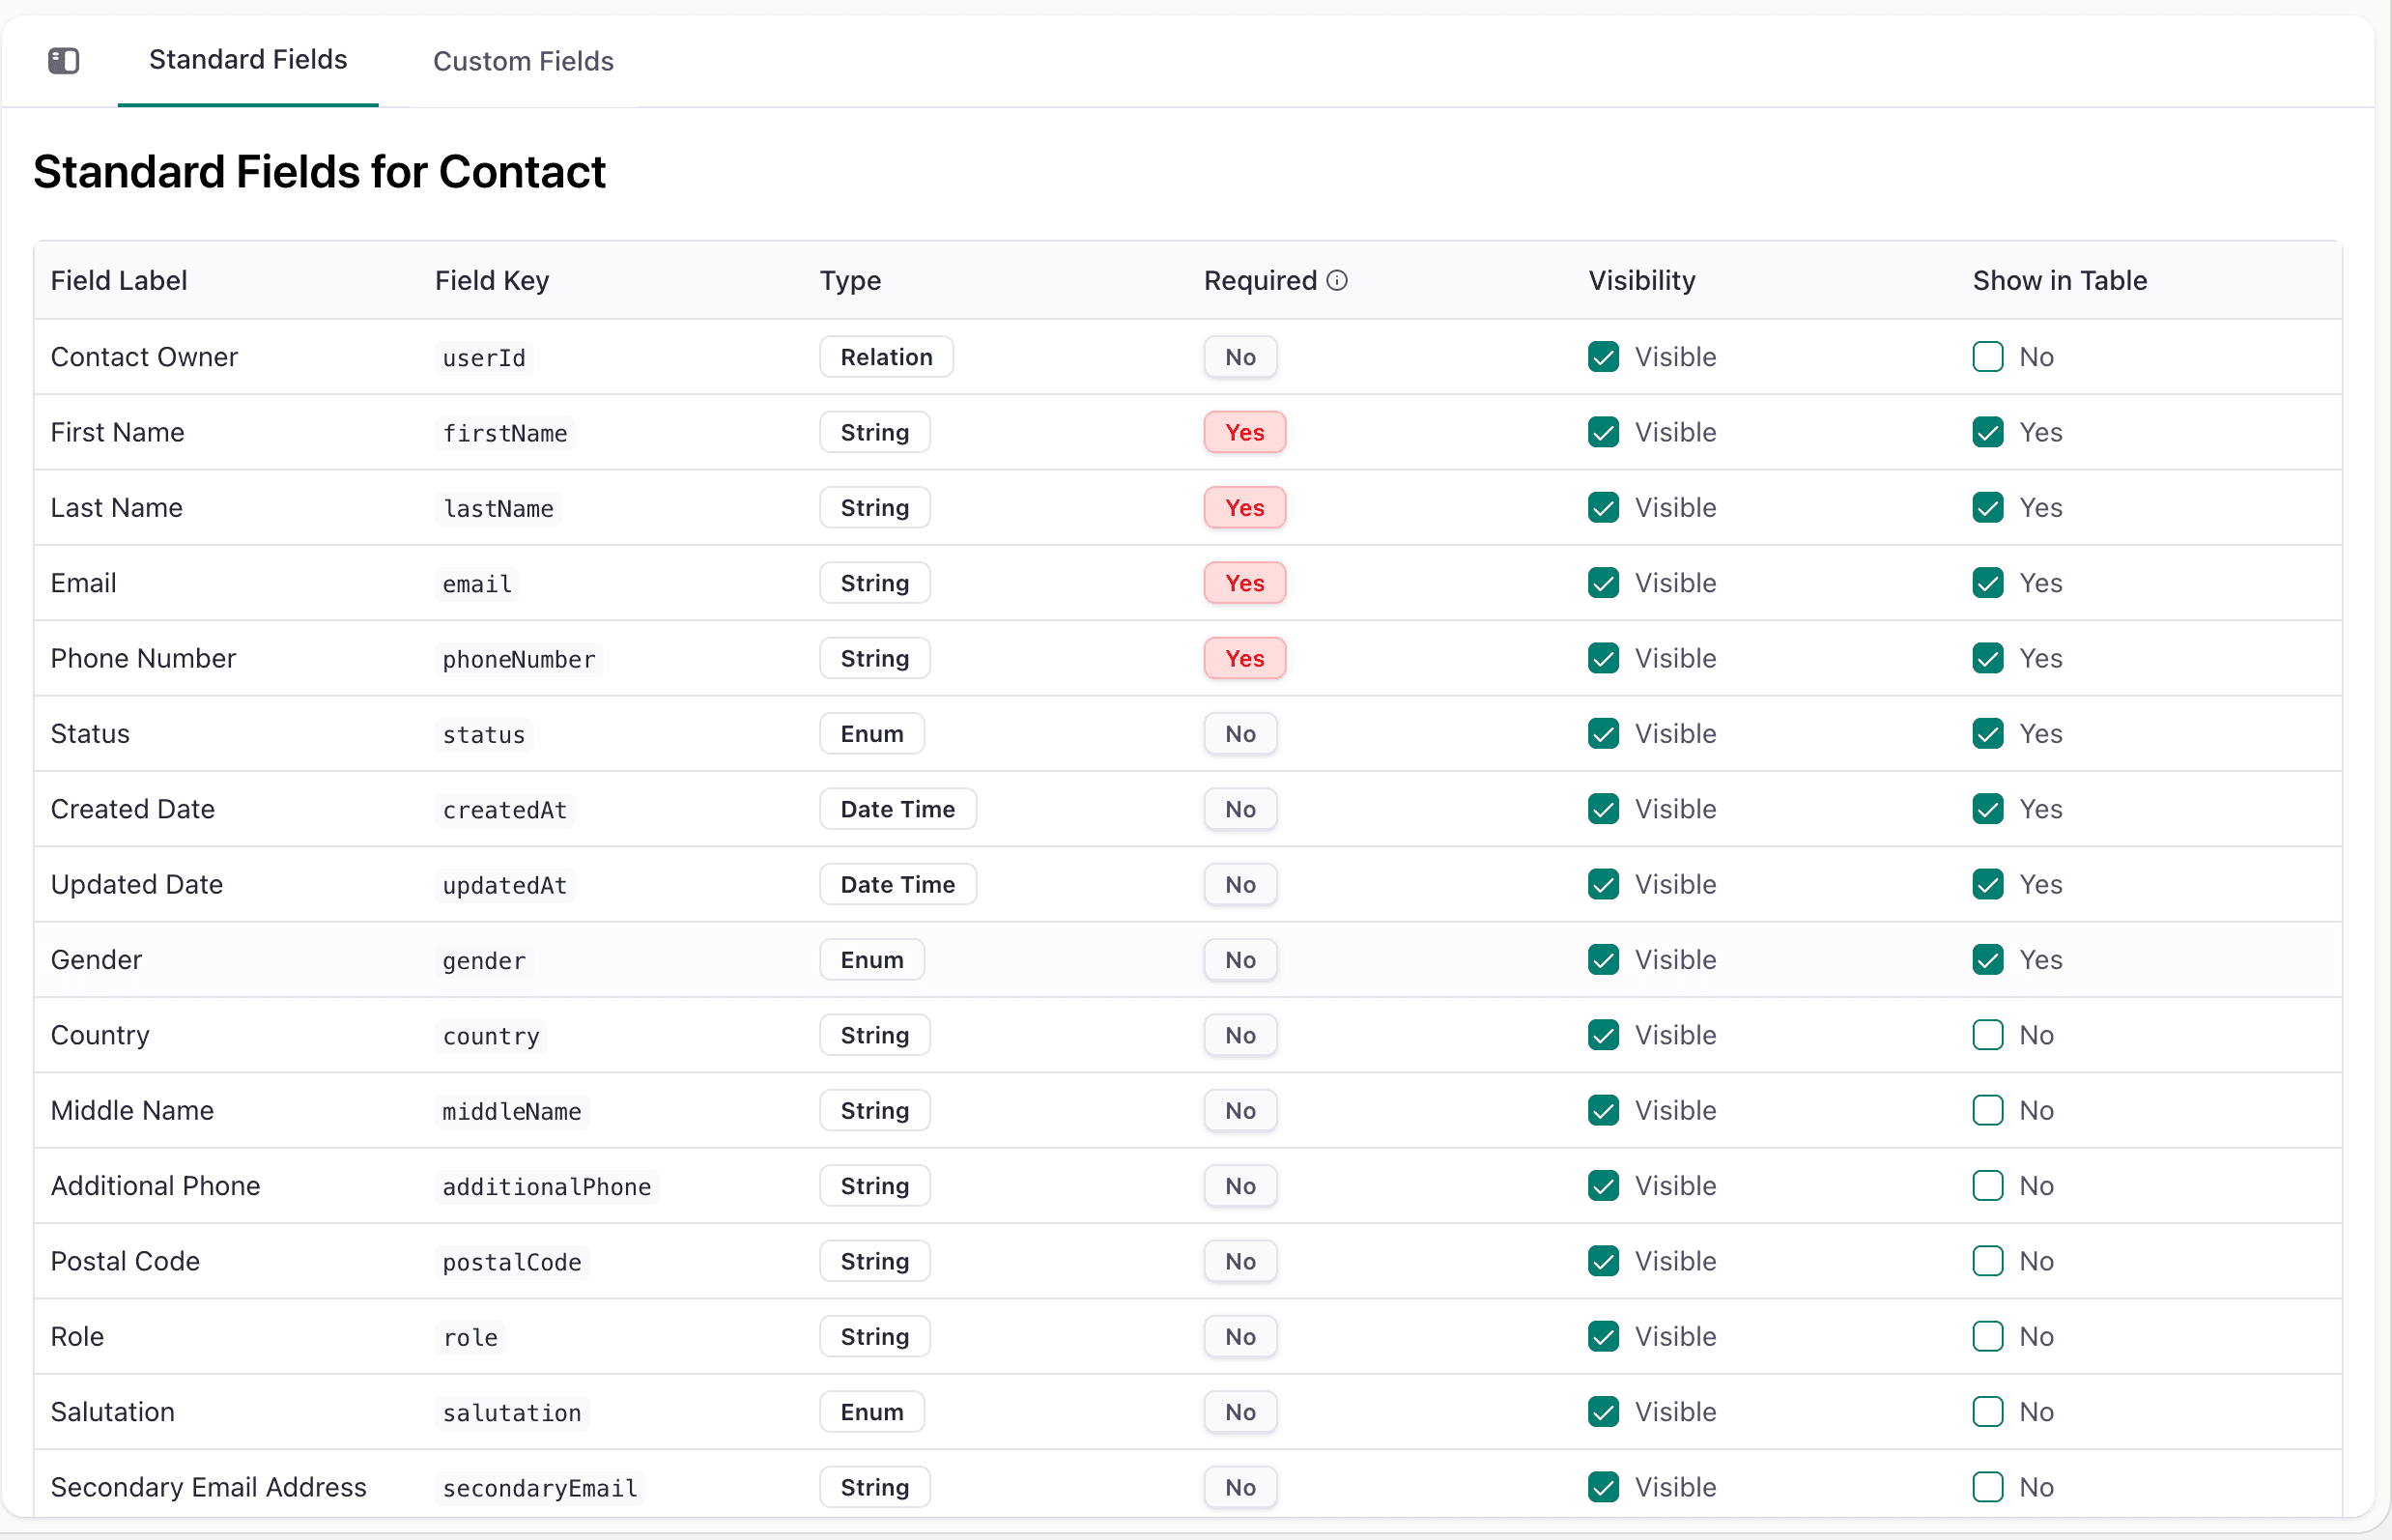Toggle visibility checkbox for Last Name
2392x1540 pixels.
pyautogui.click(x=1603, y=508)
